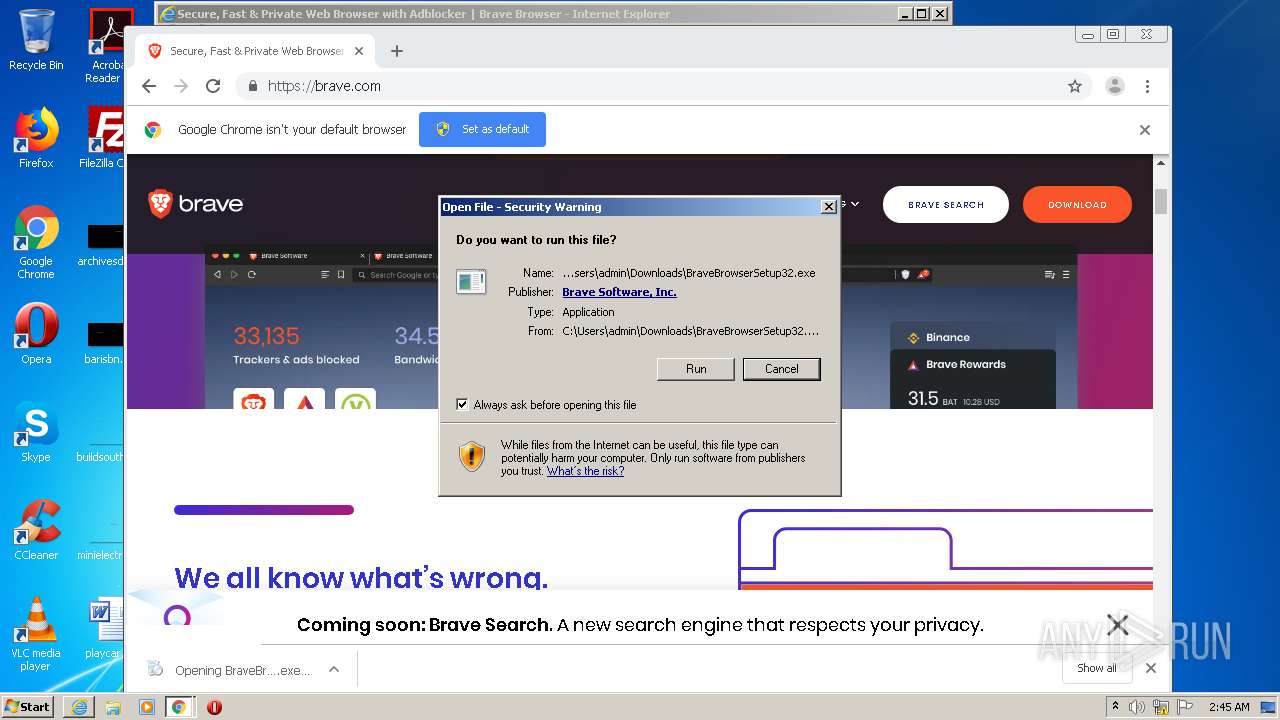
Task: Go back in Chrome
Action: coord(149,86)
